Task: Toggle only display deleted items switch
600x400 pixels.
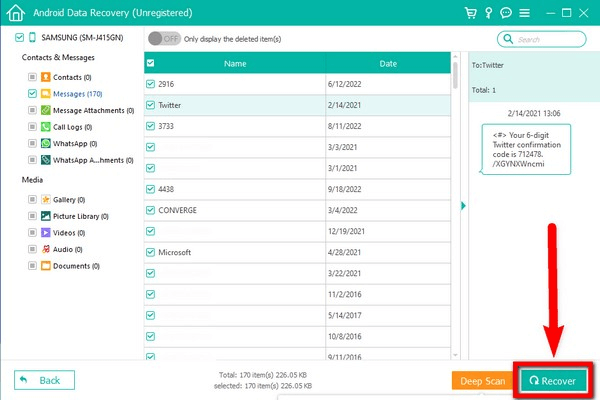Action: pos(163,38)
